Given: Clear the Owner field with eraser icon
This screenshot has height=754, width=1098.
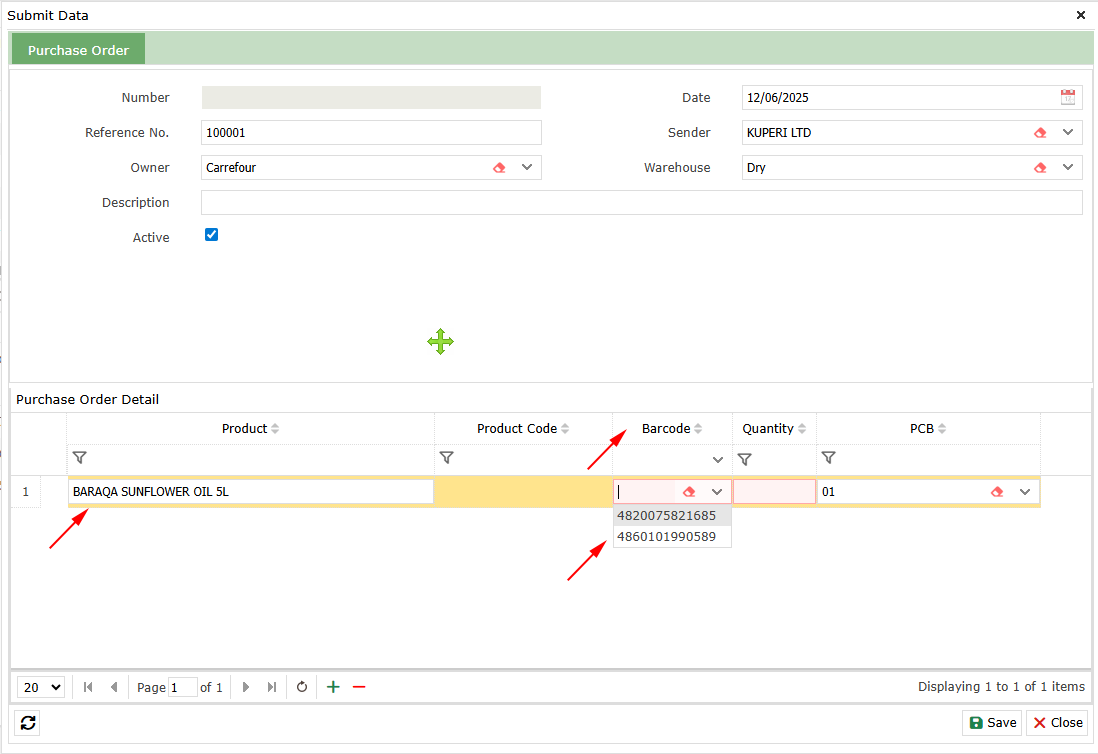Looking at the screenshot, I should [499, 168].
